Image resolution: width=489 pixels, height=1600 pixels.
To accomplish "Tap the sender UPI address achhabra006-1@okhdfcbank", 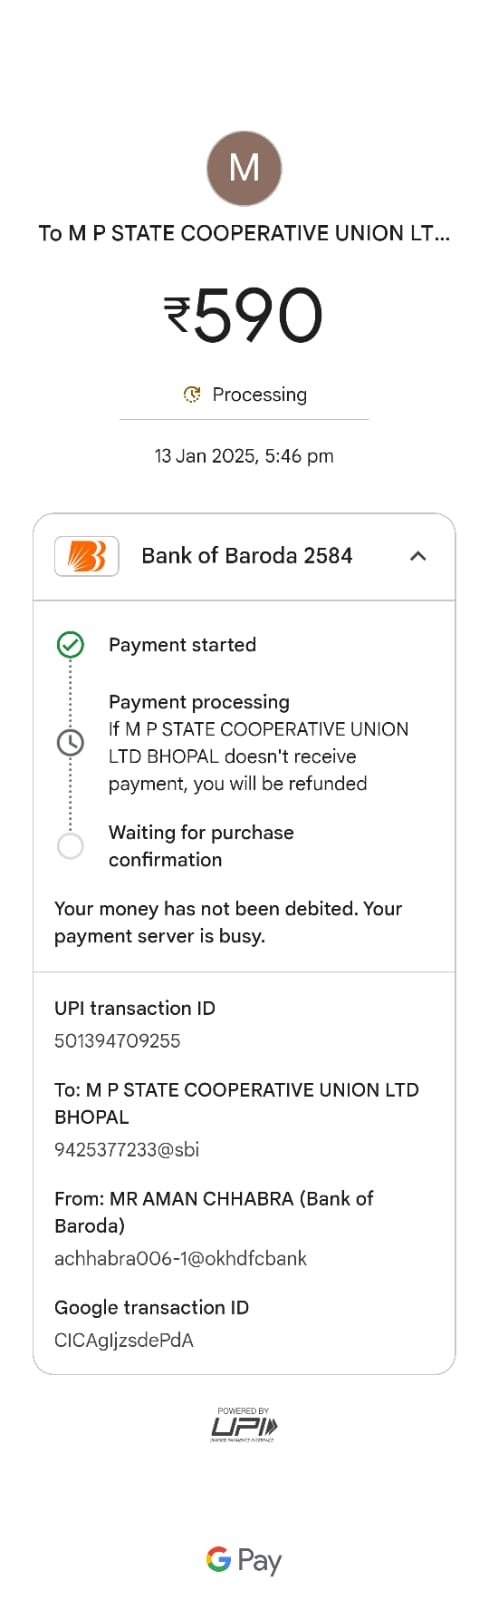I will click(180, 1259).
